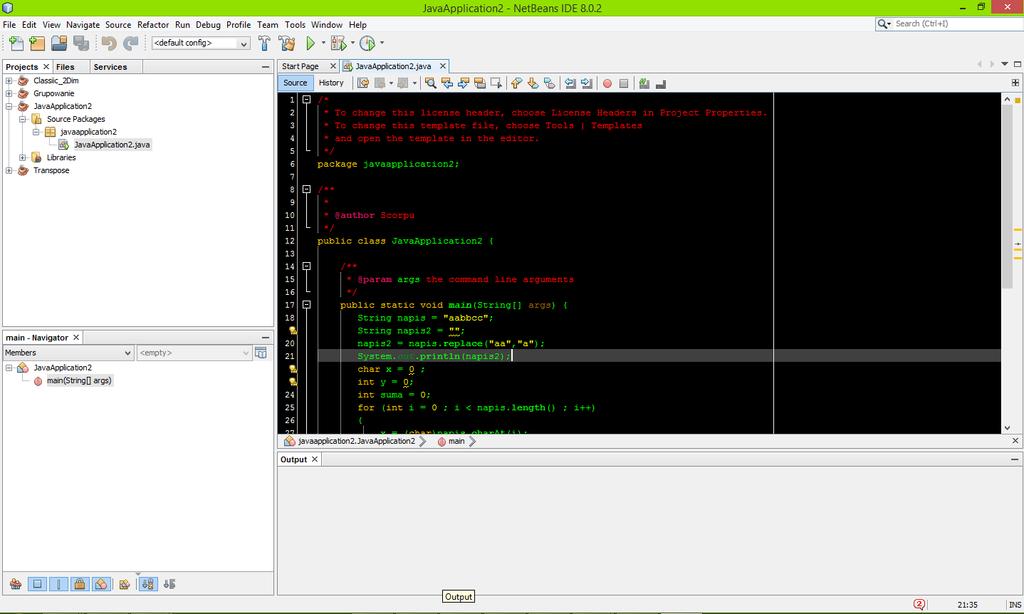Image resolution: width=1024 pixels, height=614 pixels.
Task: Close the Output tab
Action: (x=315, y=459)
